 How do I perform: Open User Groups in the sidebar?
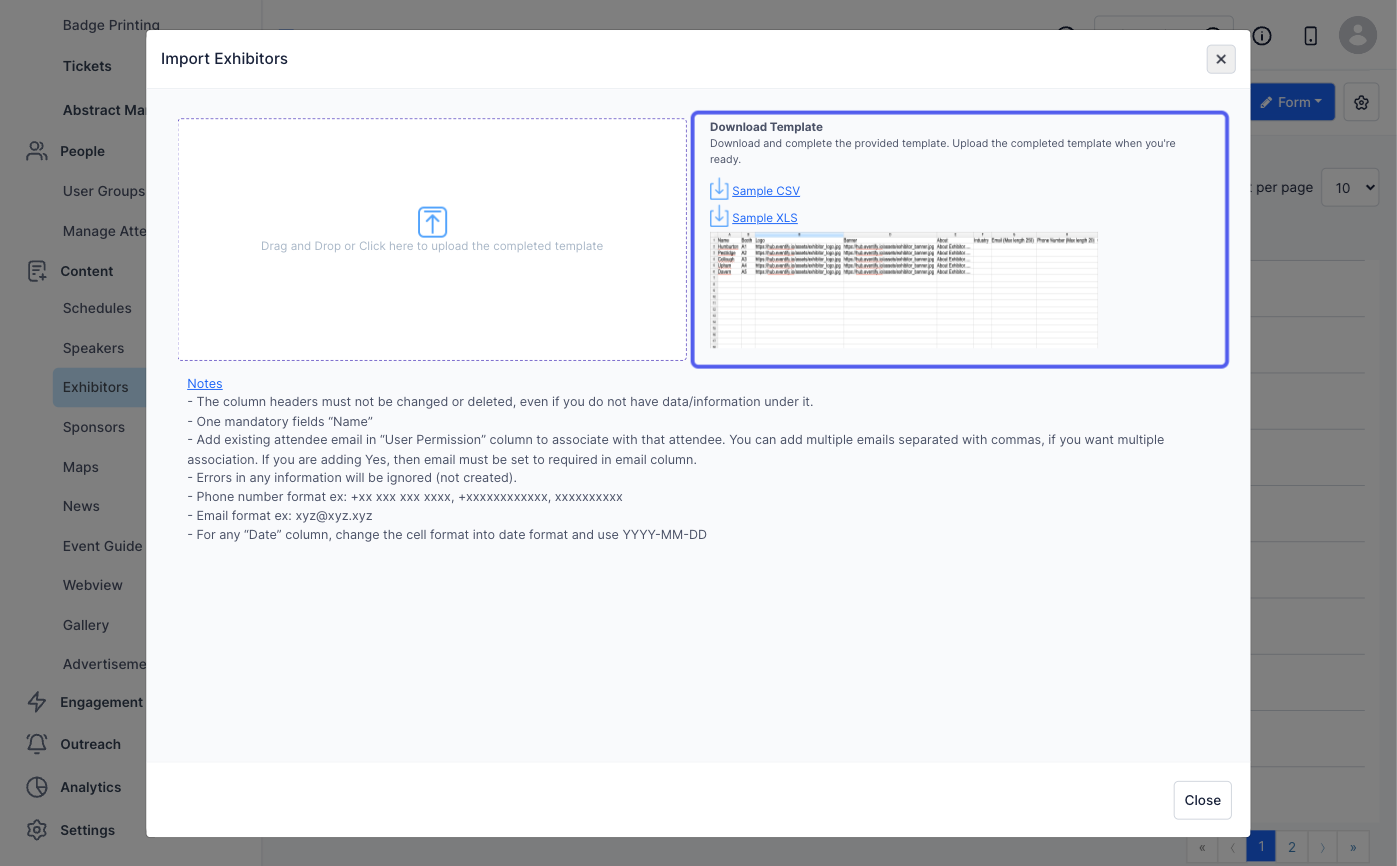(103, 191)
